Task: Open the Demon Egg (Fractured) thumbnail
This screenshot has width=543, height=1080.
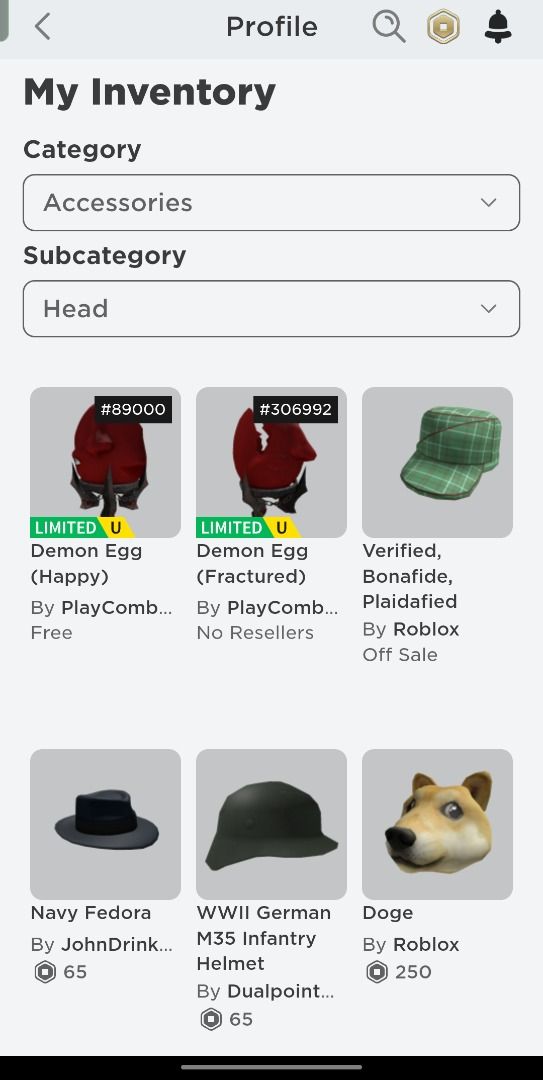Action: click(x=272, y=462)
